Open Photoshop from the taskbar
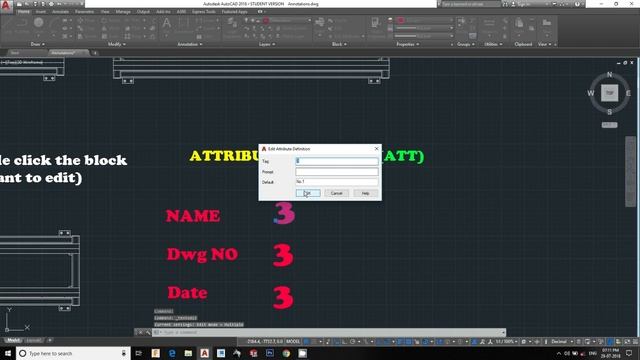This screenshot has width=640, height=360. (270, 353)
